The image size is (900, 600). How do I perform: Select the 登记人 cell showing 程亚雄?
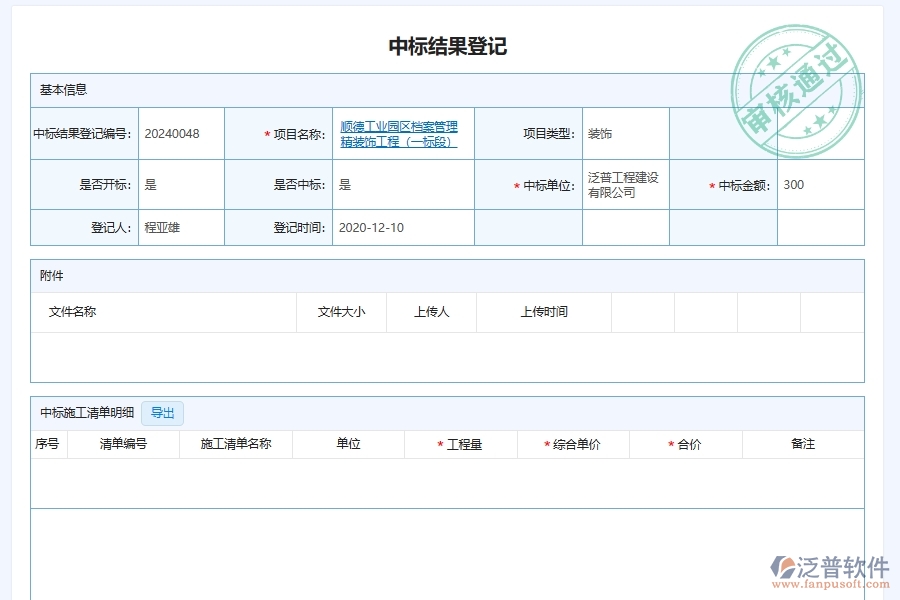coord(180,227)
